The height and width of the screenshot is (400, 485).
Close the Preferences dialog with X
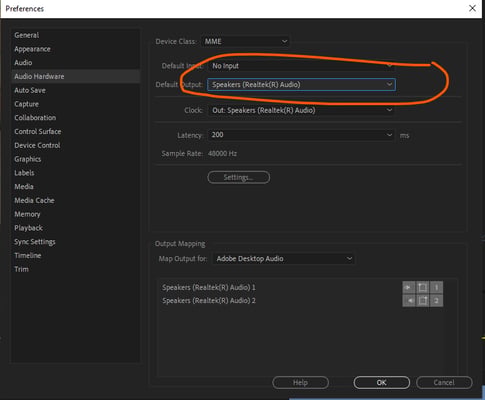pos(472,8)
